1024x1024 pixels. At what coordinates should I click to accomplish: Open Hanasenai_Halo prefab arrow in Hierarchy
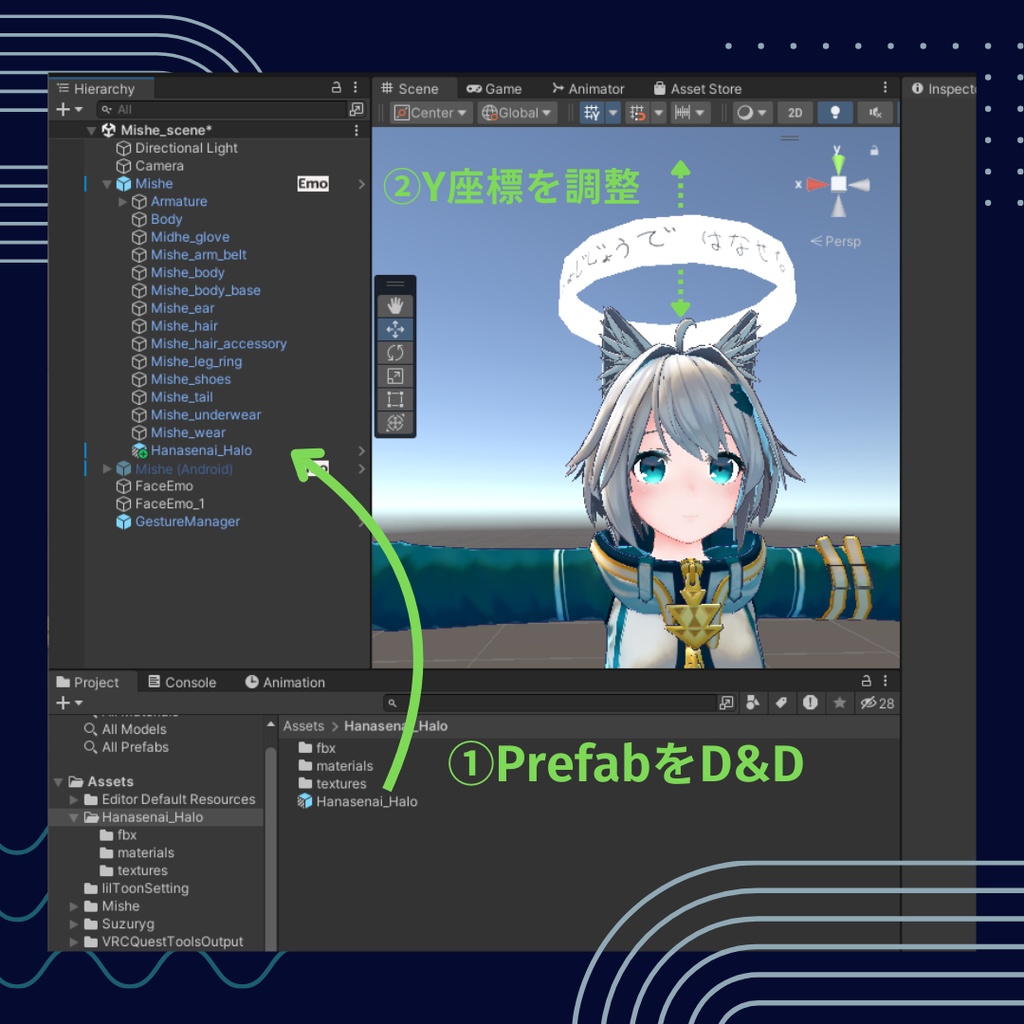pyautogui.click(x=361, y=451)
